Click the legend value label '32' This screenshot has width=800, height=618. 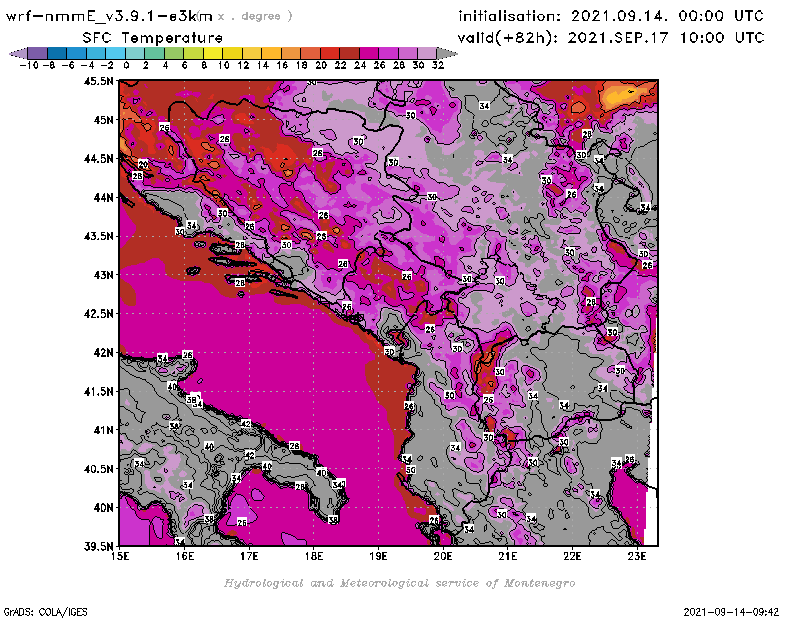[438, 65]
